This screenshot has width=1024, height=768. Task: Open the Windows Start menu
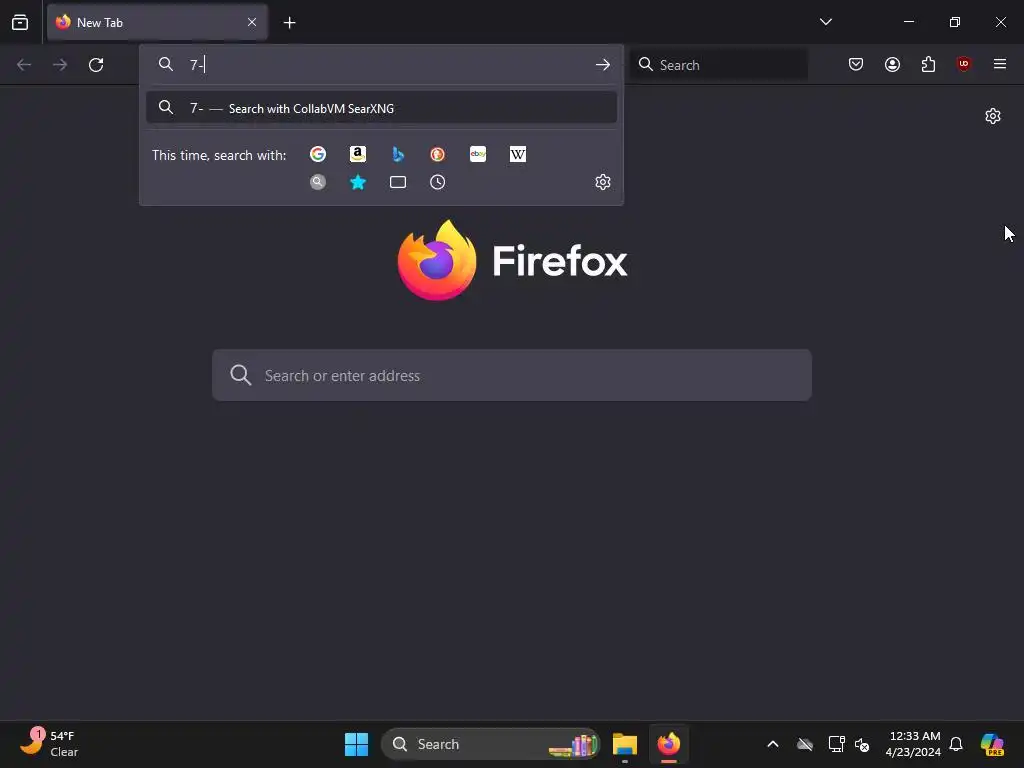pyautogui.click(x=357, y=744)
